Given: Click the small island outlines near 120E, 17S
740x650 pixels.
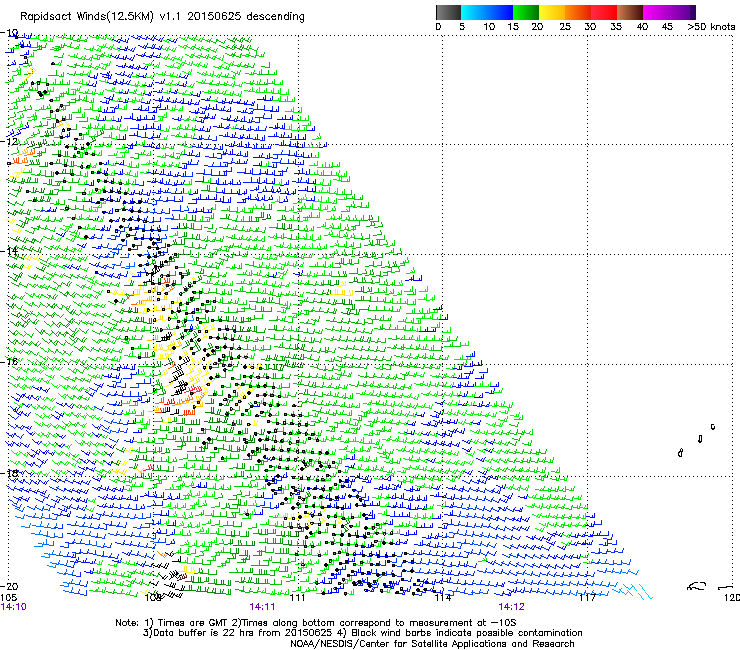Looking at the screenshot, I should (x=697, y=440).
